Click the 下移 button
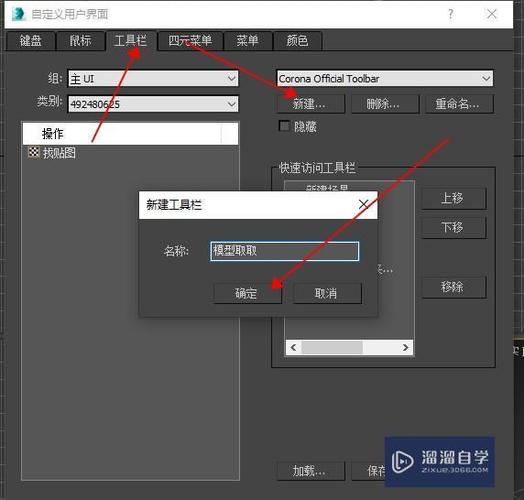The height and width of the screenshot is (500, 524). (453, 228)
